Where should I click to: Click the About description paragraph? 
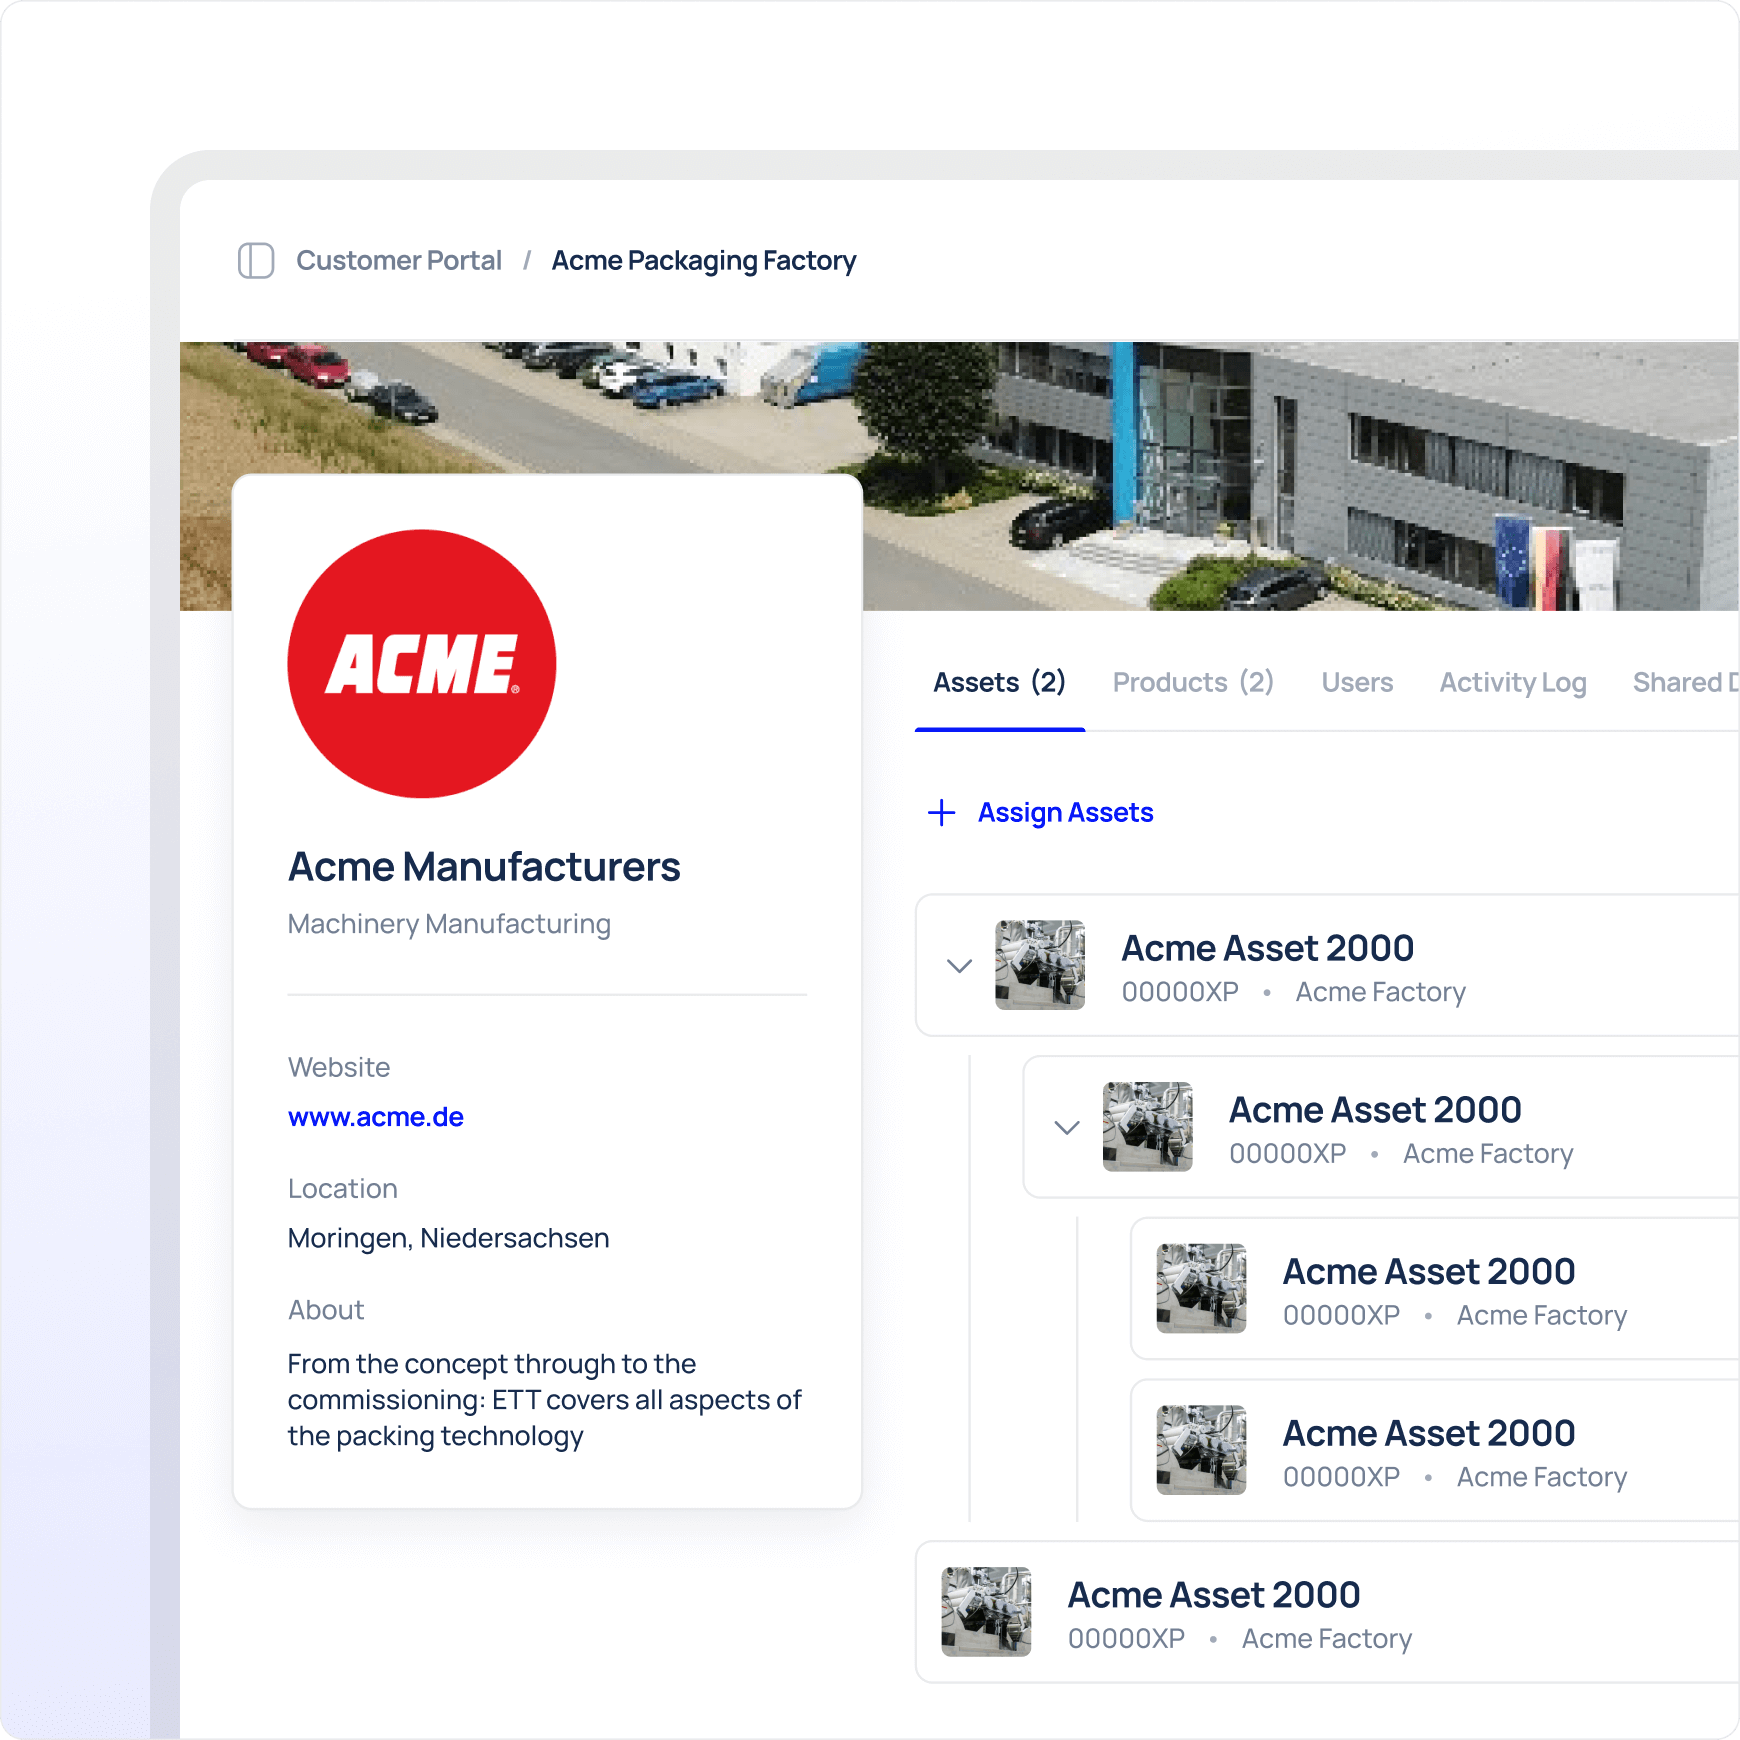(545, 1400)
